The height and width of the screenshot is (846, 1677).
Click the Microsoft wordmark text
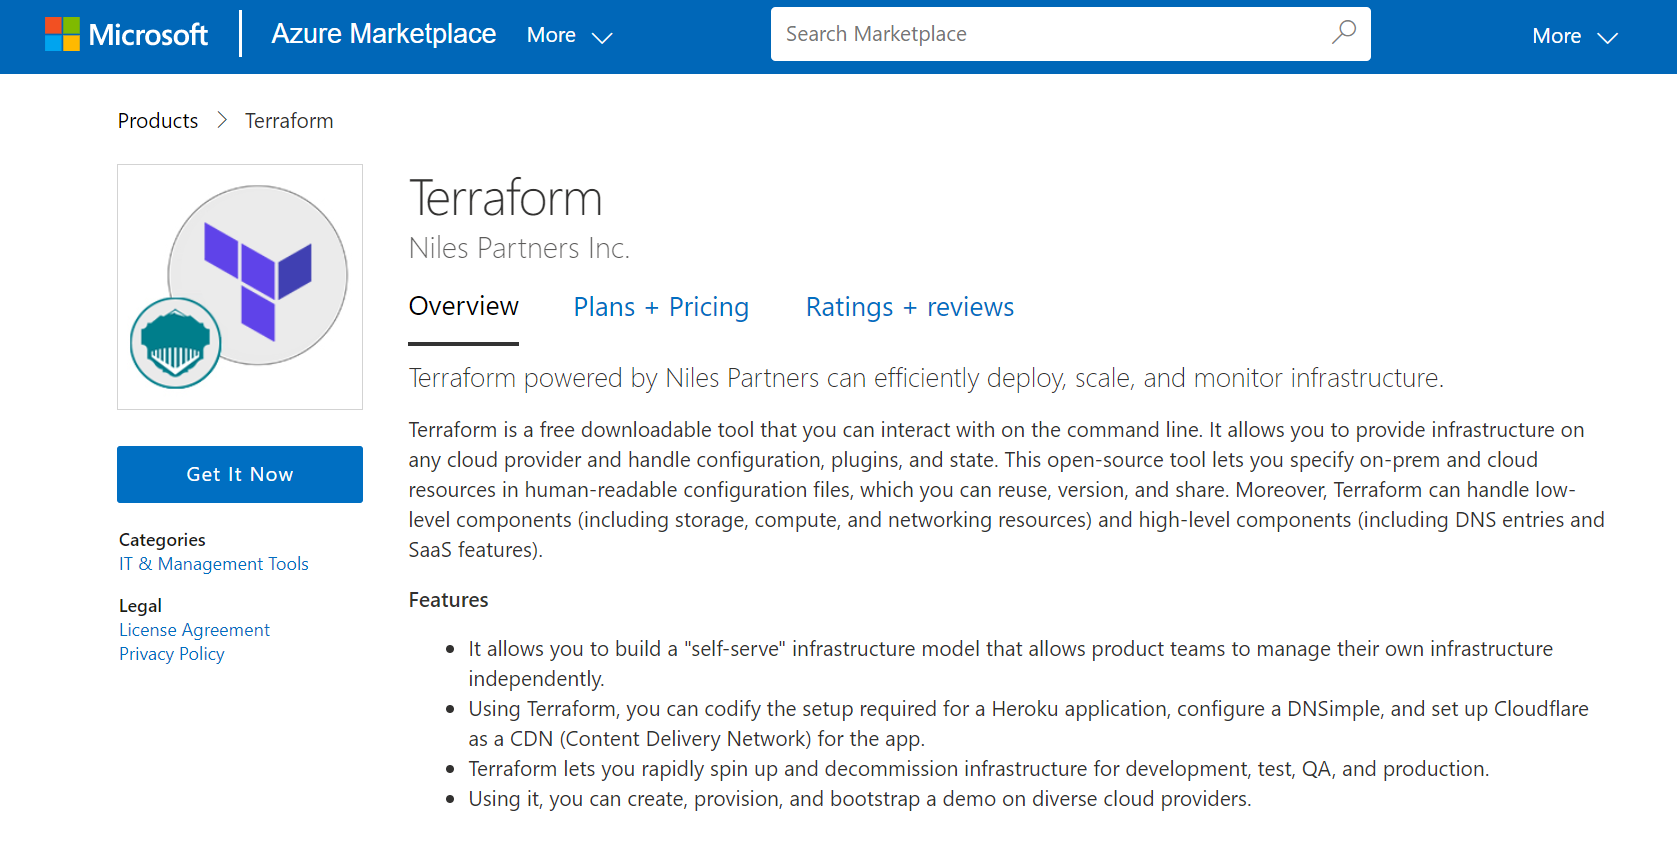coord(148,35)
